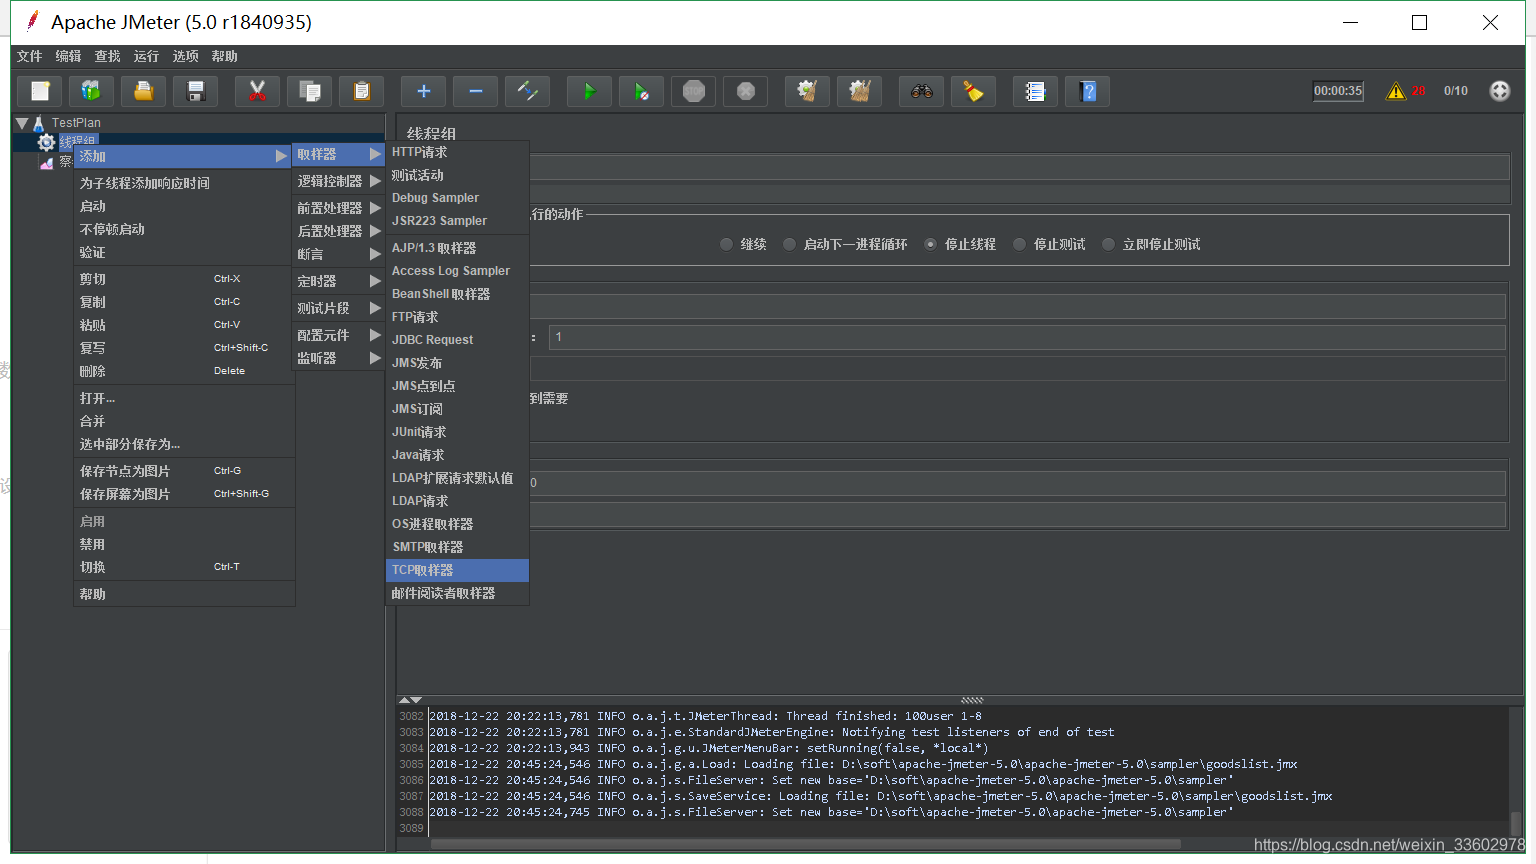Choose JSR223 Sampler entry
Screen dimensions: 1536x864
pyautogui.click(x=457, y=221)
